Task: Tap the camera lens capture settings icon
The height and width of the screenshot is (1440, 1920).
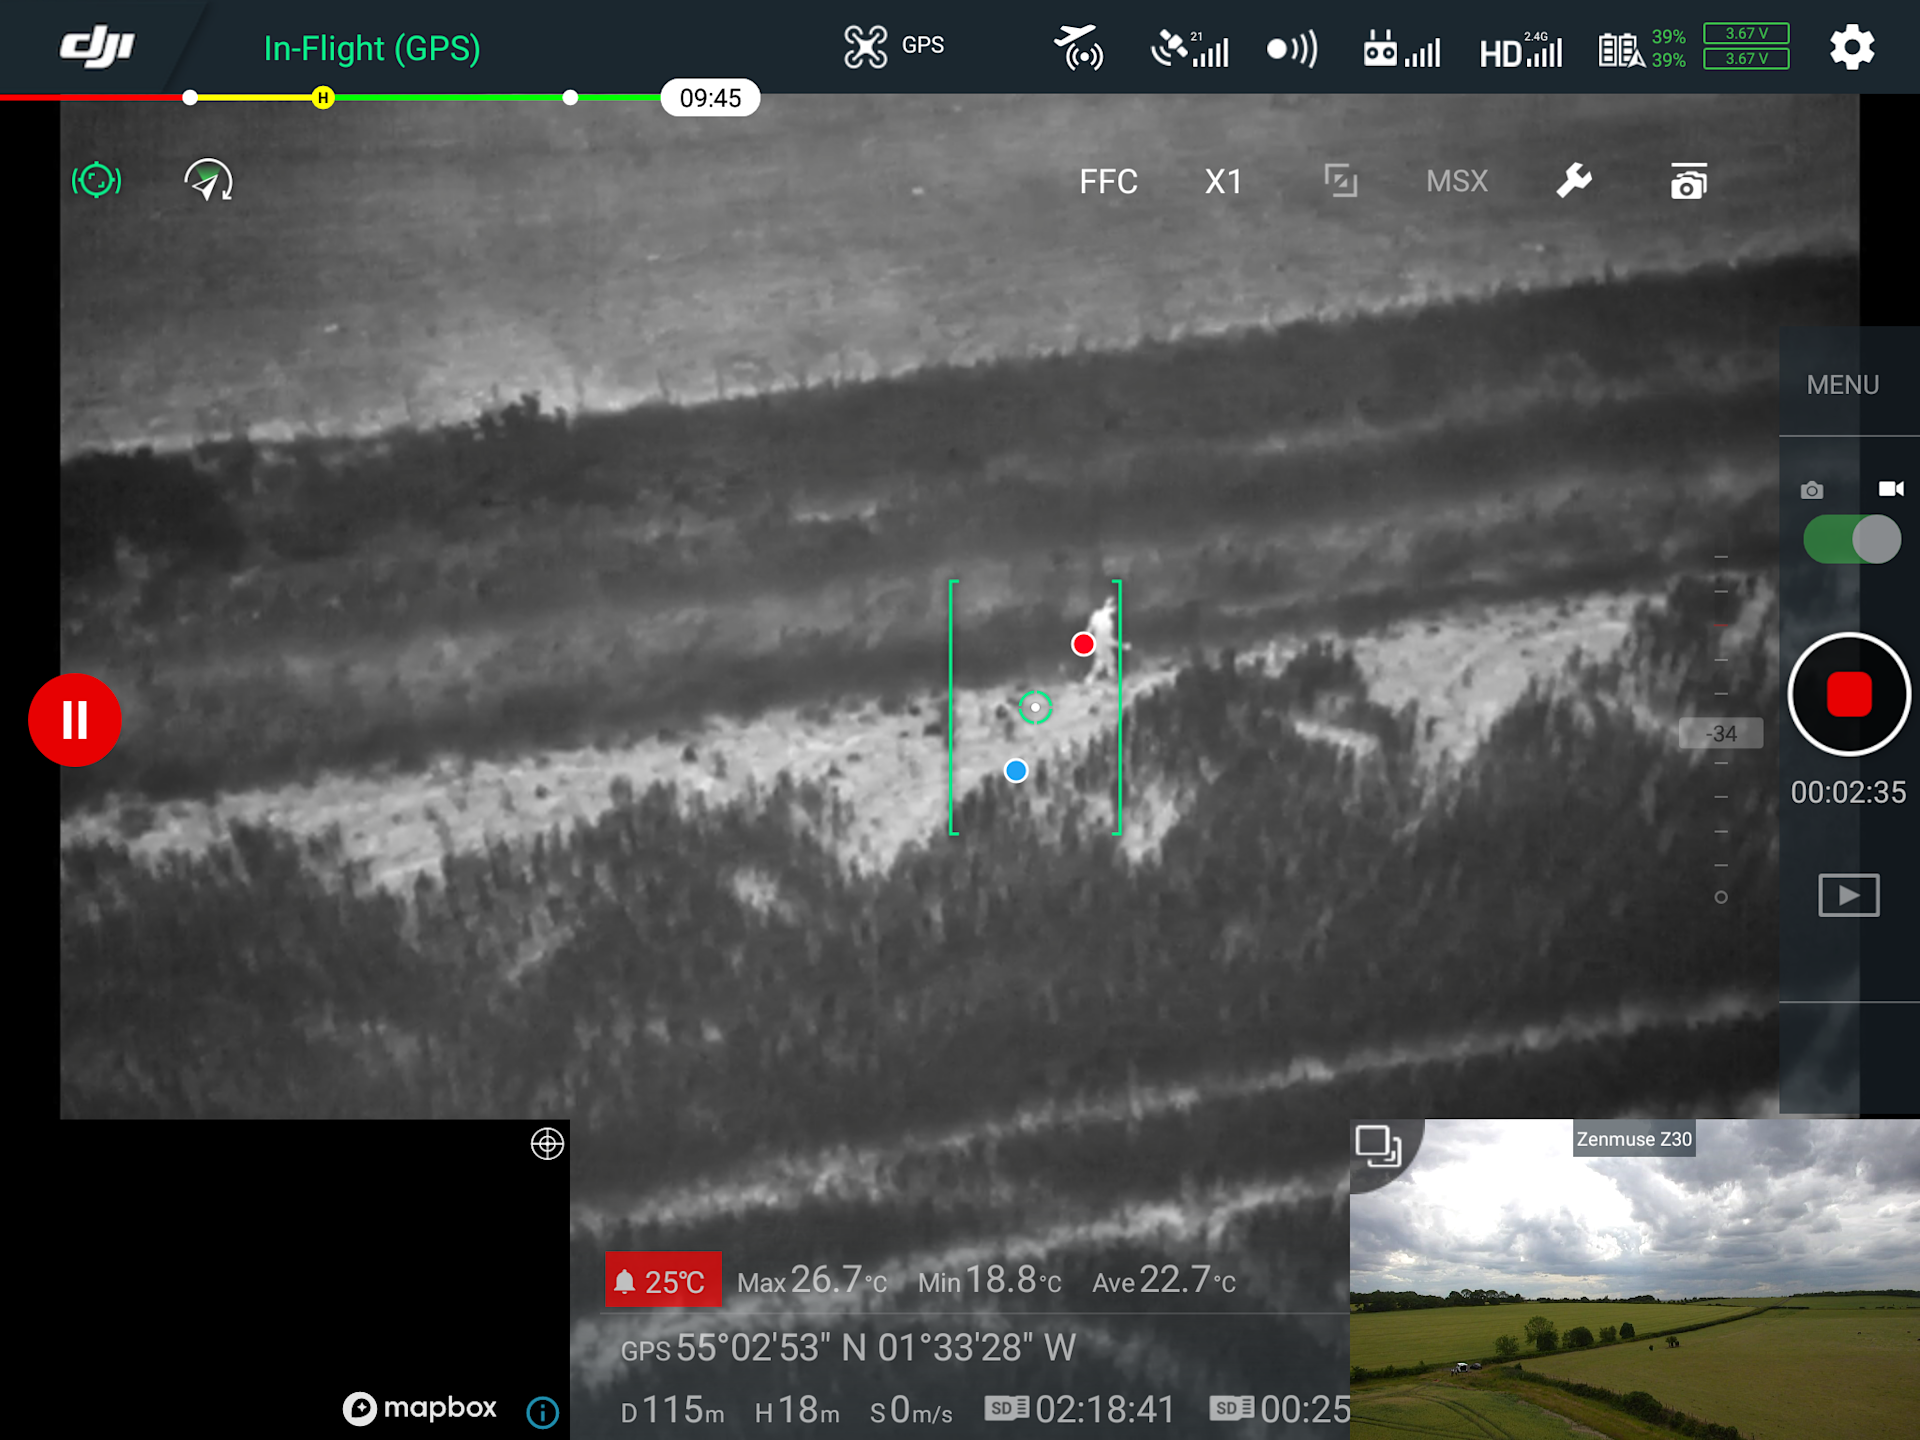Action: [1688, 182]
